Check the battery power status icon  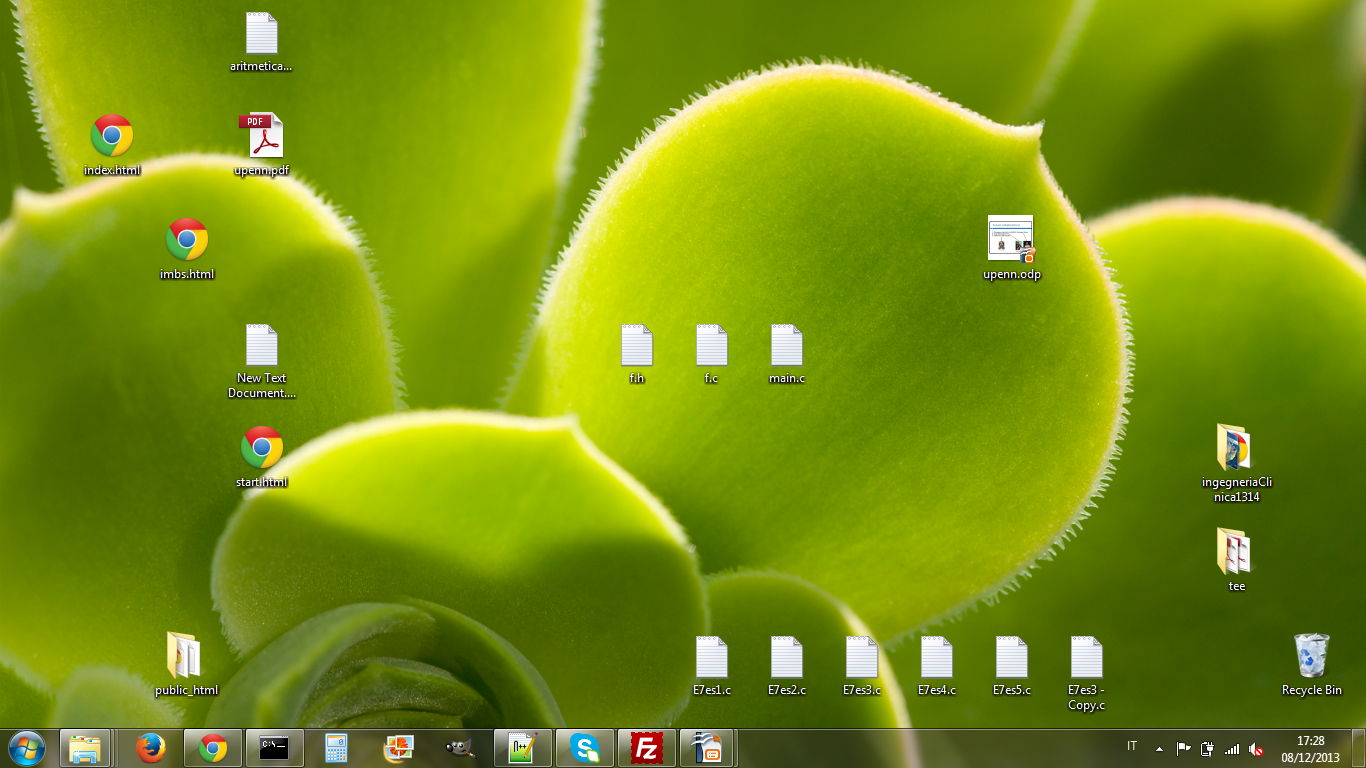click(x=1207, y=748)
